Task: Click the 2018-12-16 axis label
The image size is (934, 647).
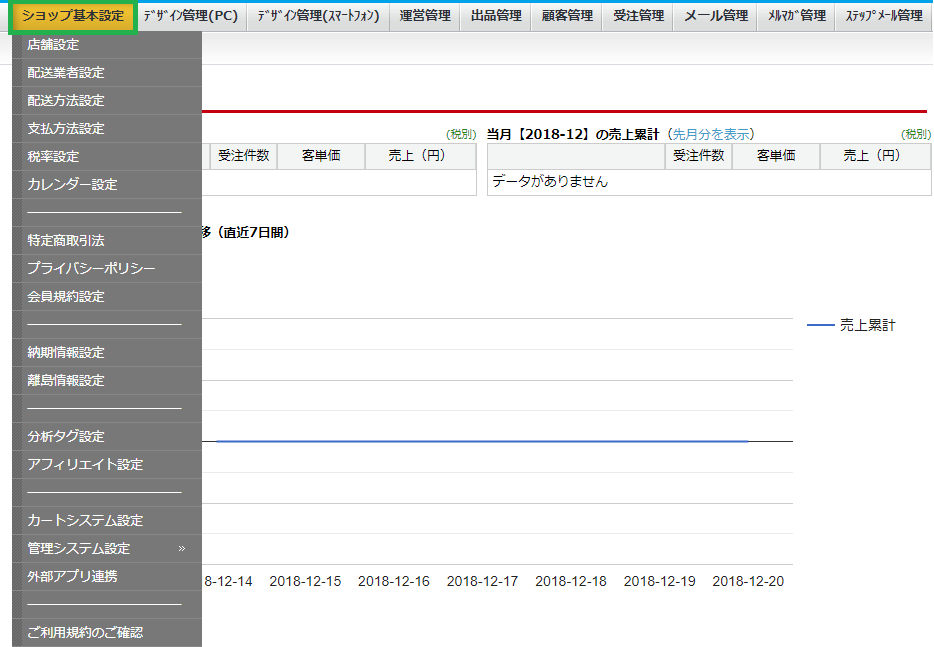Action: click(x=394, y=581)
